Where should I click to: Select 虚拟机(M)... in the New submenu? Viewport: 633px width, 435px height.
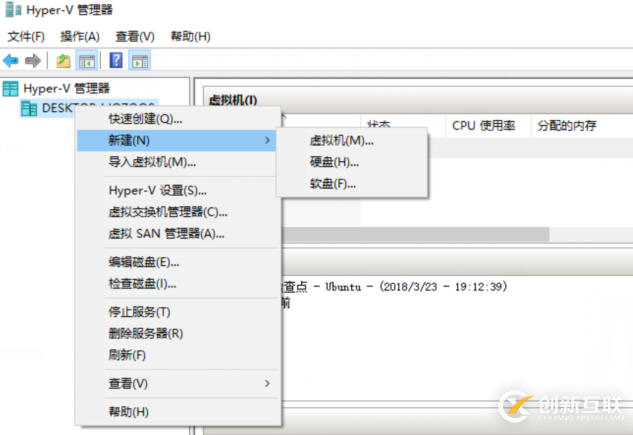[x=352, y=140]
